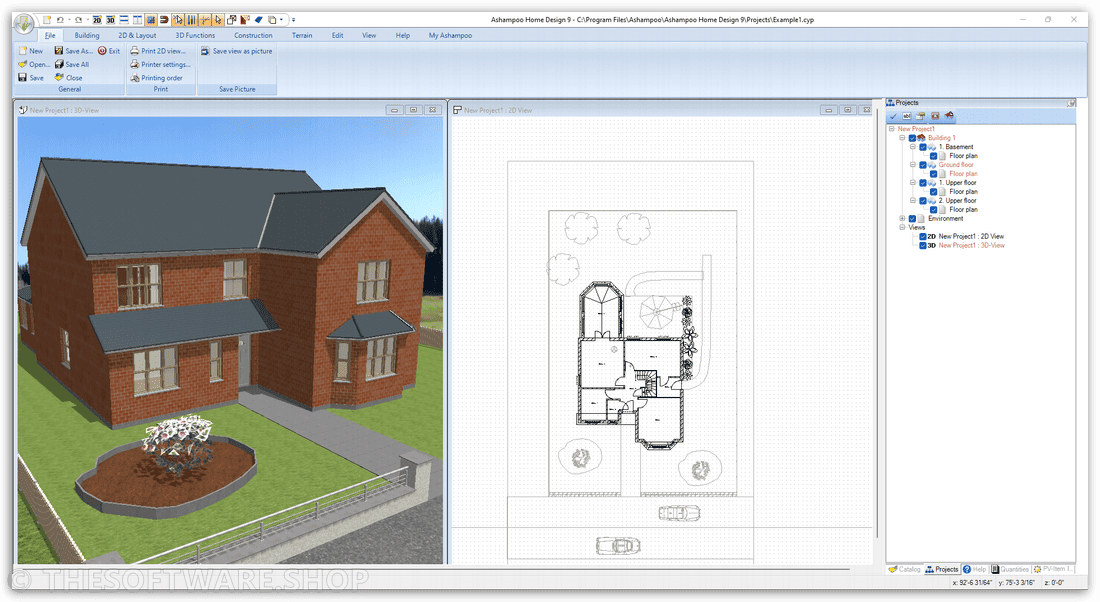1100x602 pixels.
Task: Select Floor plan under 2. Upper floor
Action: pos(963,210)
